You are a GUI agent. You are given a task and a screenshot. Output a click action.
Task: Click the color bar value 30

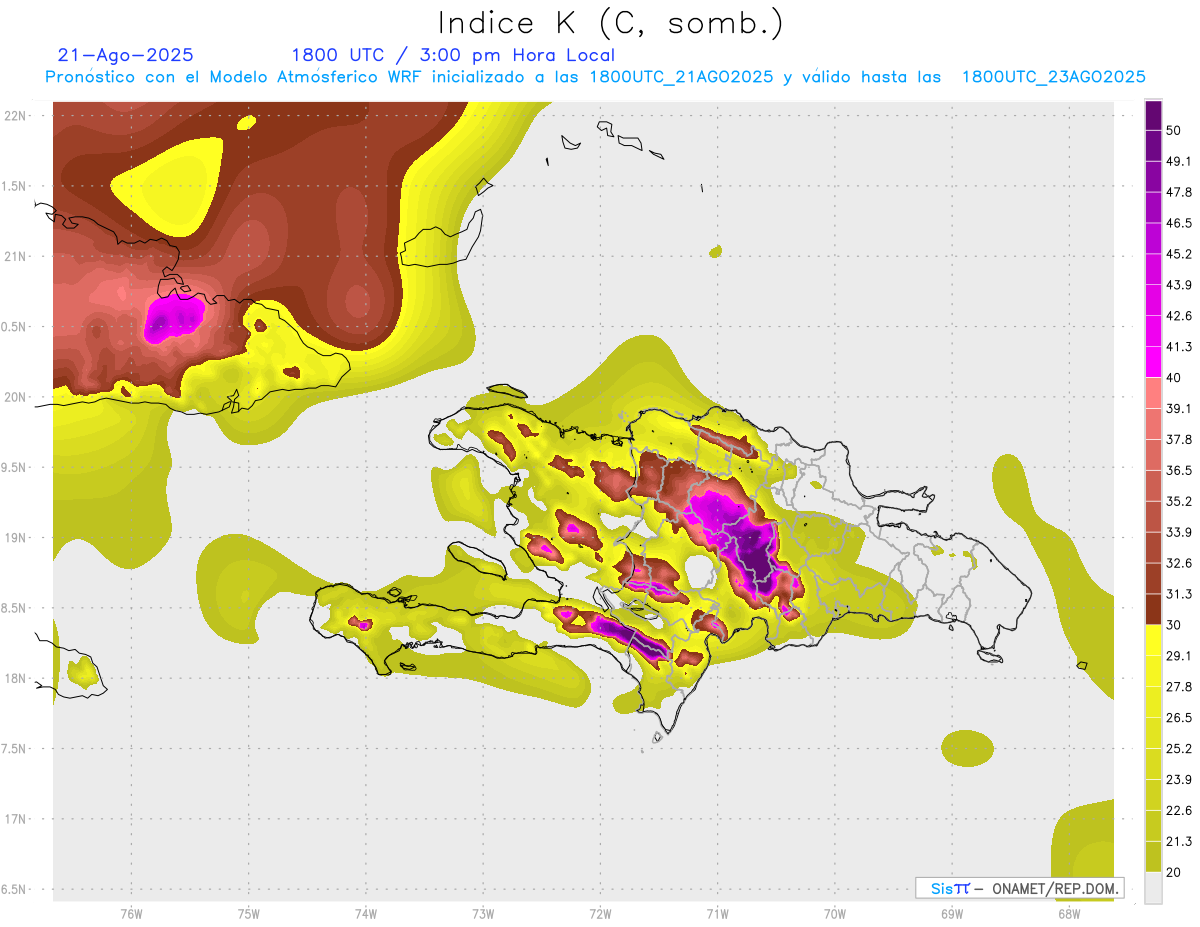tap(1175, 625)
